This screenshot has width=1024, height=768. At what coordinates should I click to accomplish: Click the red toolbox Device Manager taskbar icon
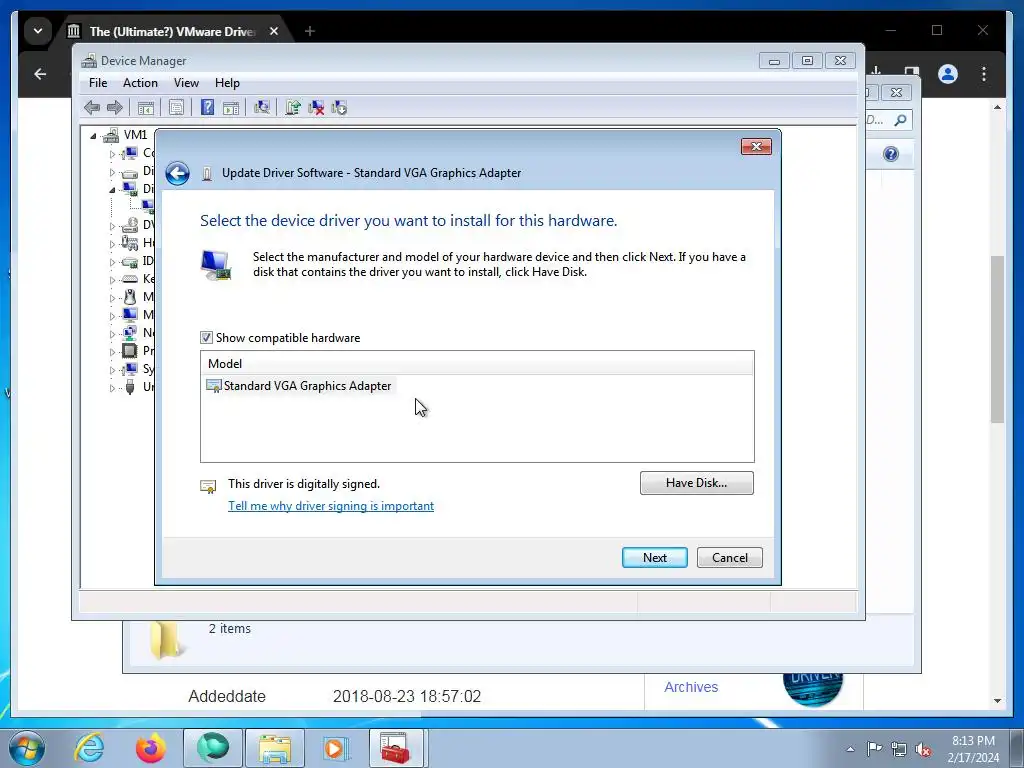point(396,748)
